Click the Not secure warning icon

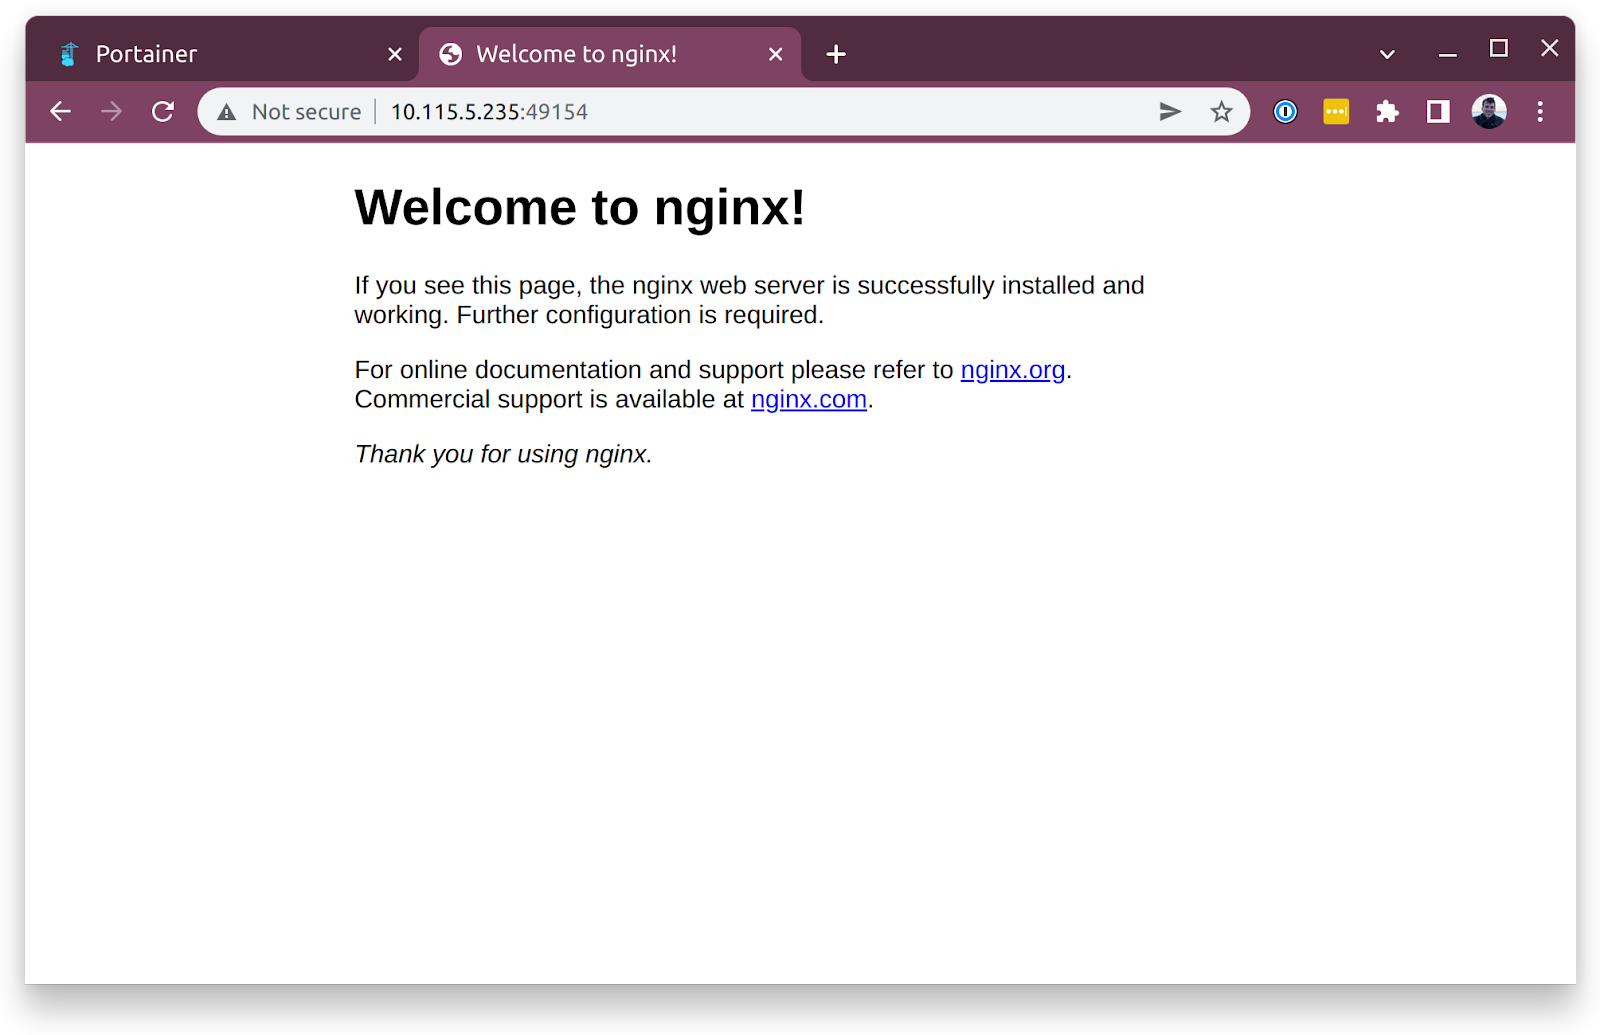click(x=227, y=112)
